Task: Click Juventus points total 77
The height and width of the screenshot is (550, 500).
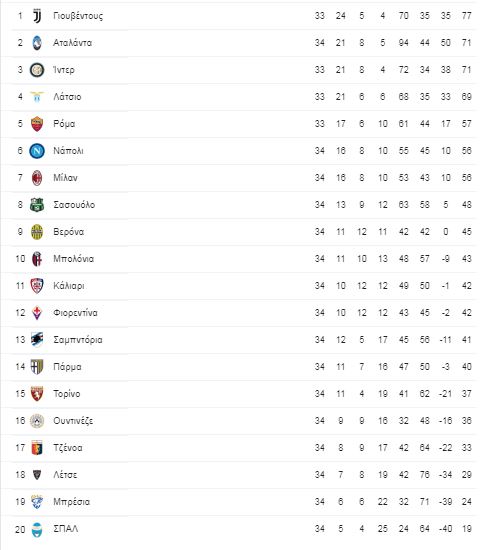Action: 466,16
